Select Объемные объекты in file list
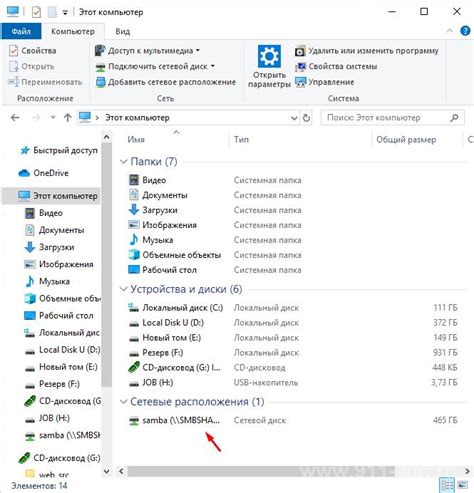 point(175,255)
